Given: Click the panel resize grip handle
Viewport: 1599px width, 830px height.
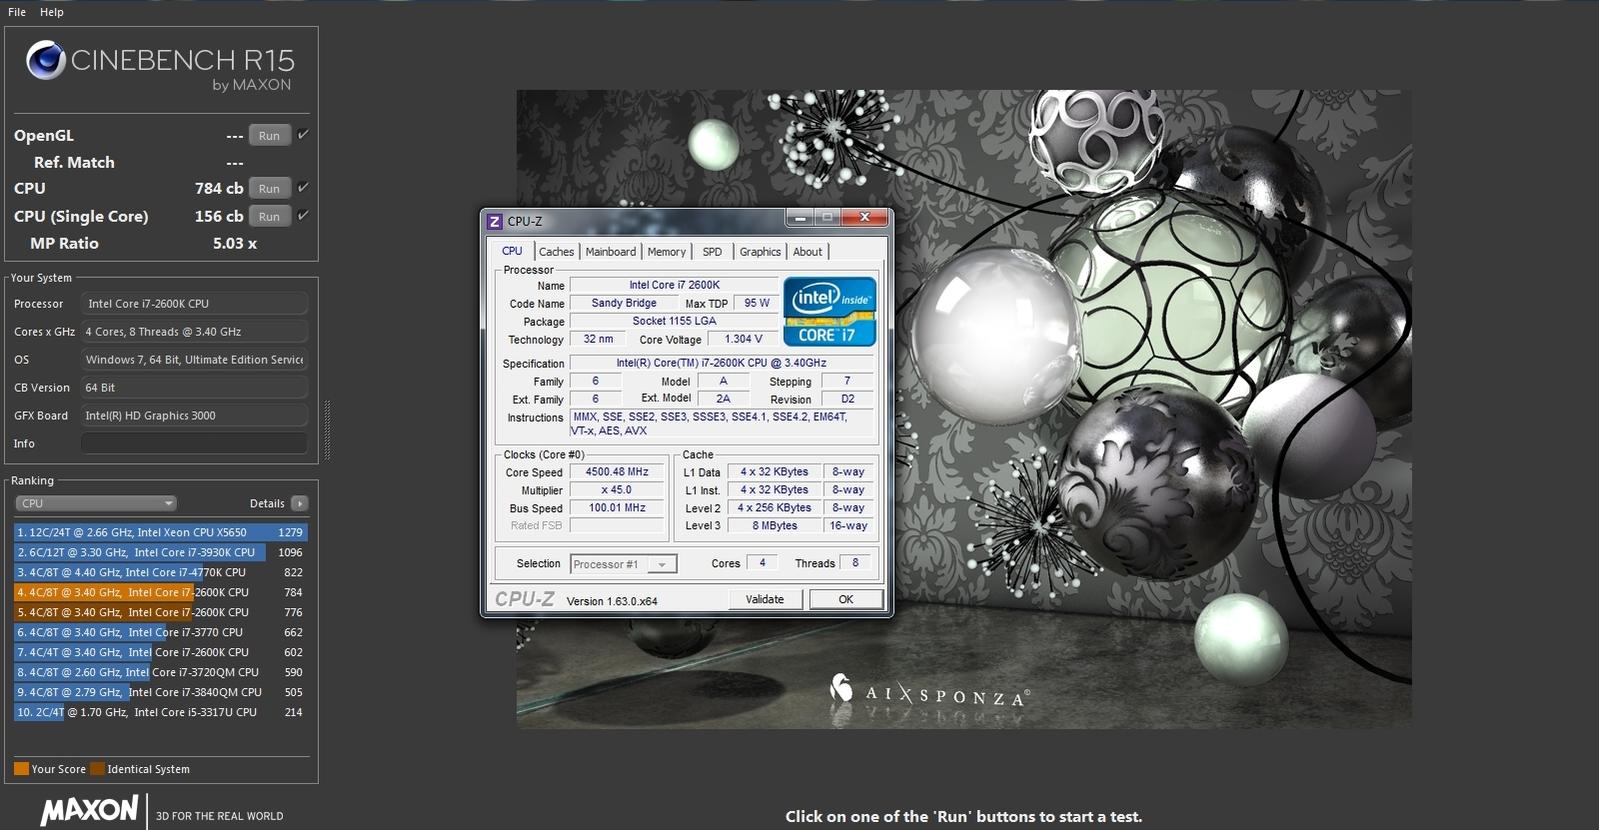Looking at the screenshot, I should tap(327, 429).
